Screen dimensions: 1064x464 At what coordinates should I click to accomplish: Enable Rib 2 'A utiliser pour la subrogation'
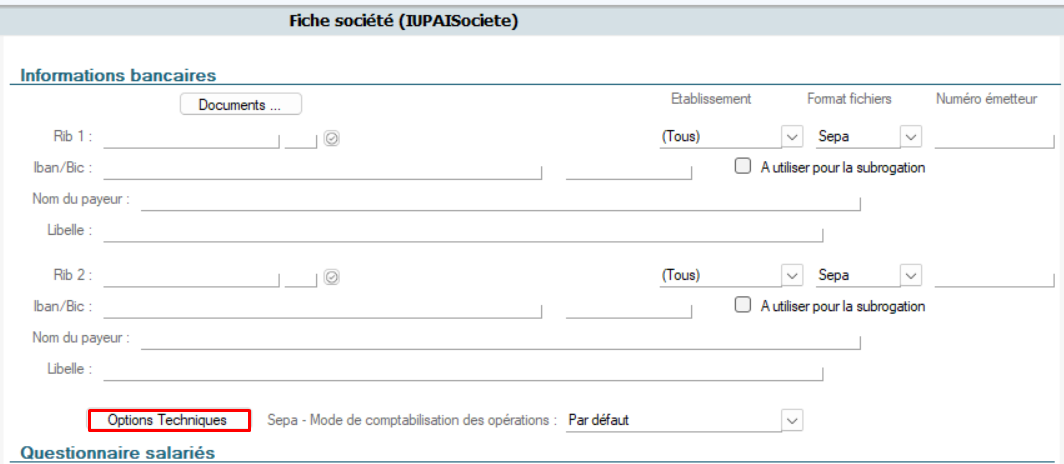(x=742, y=305)
